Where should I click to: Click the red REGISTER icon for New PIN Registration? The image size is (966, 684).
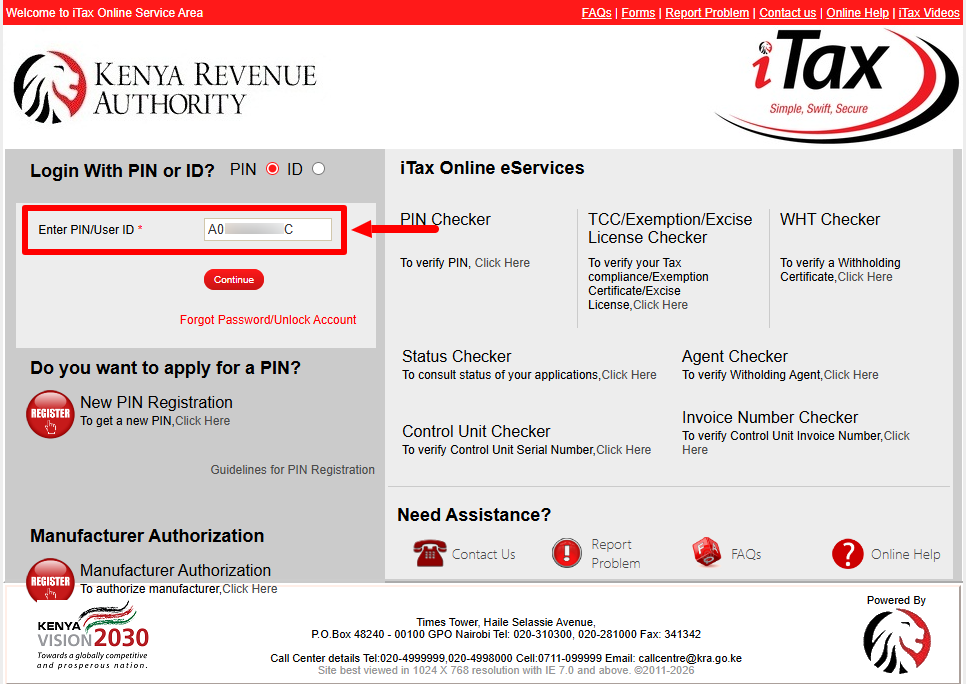click(51, 414)
